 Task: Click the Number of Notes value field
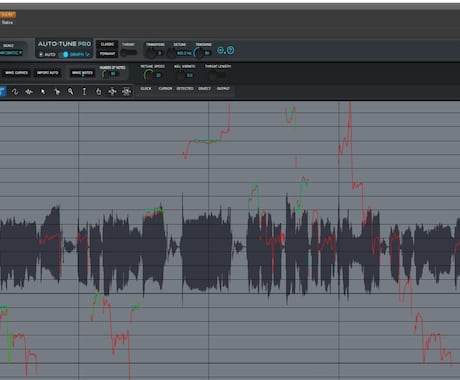pyautogui.click(x=114, y=74)
